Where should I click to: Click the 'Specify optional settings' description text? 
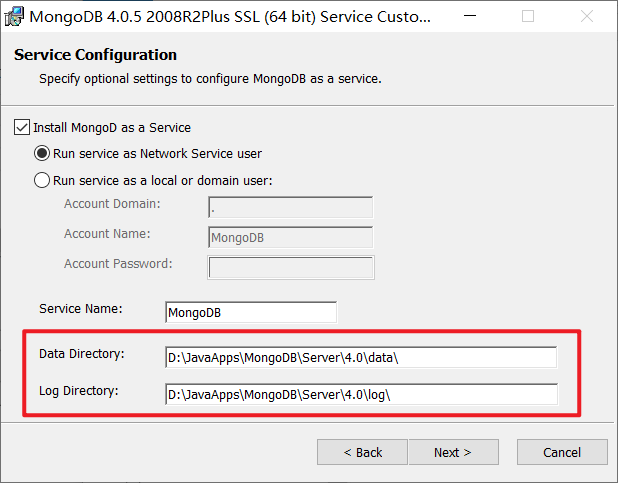210,79
